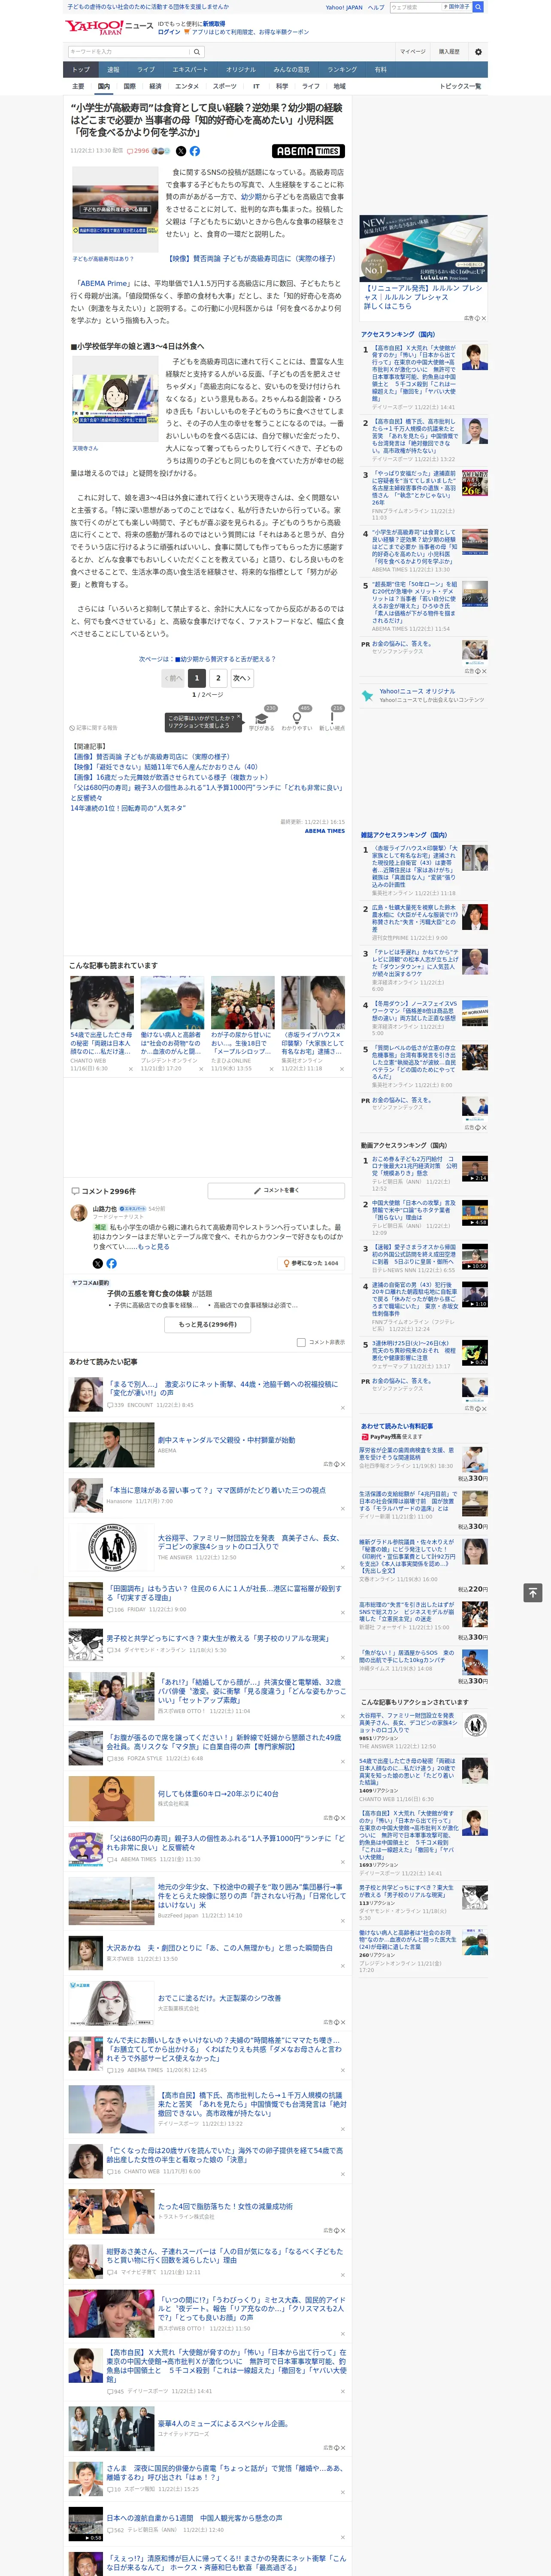
Task: Open article 日本への渡航自粛から1週間
Action: click(x=195, y=2518)
